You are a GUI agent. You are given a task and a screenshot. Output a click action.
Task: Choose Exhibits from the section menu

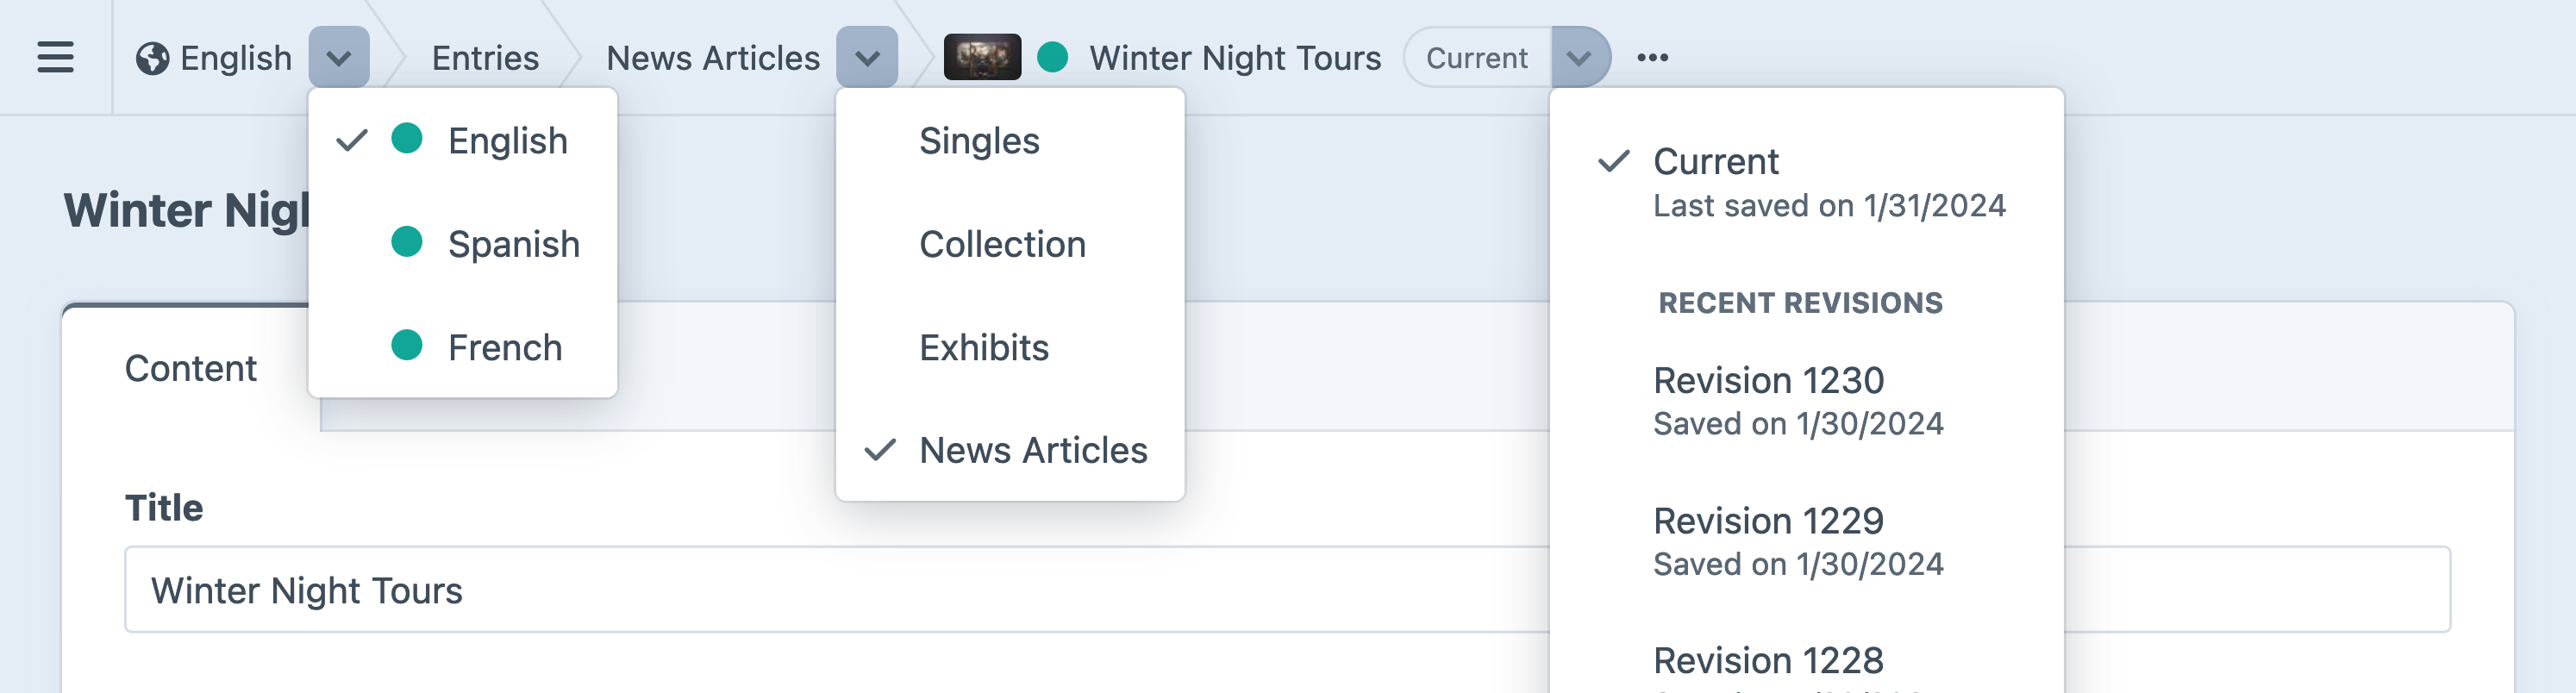tap(984, 347)
